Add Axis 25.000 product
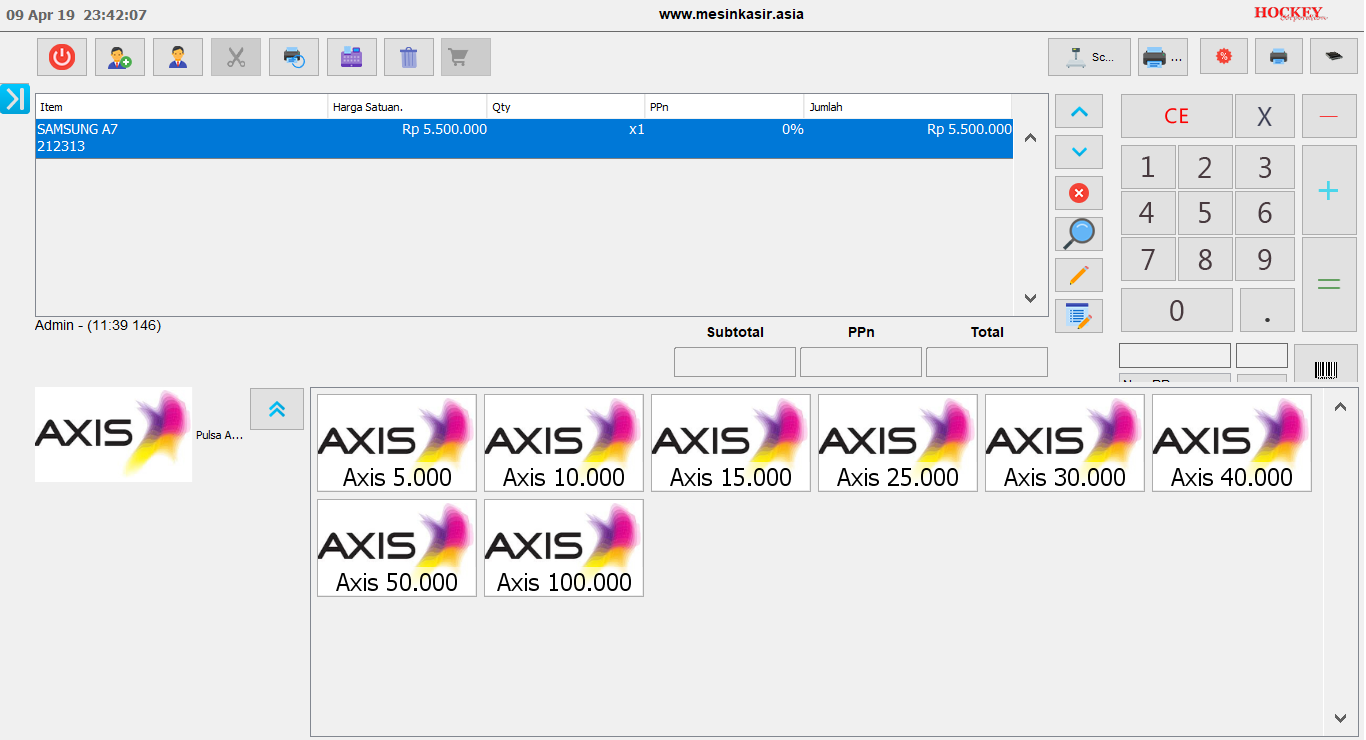Viewport: 1366px width, 740px height. coord(898,443)
